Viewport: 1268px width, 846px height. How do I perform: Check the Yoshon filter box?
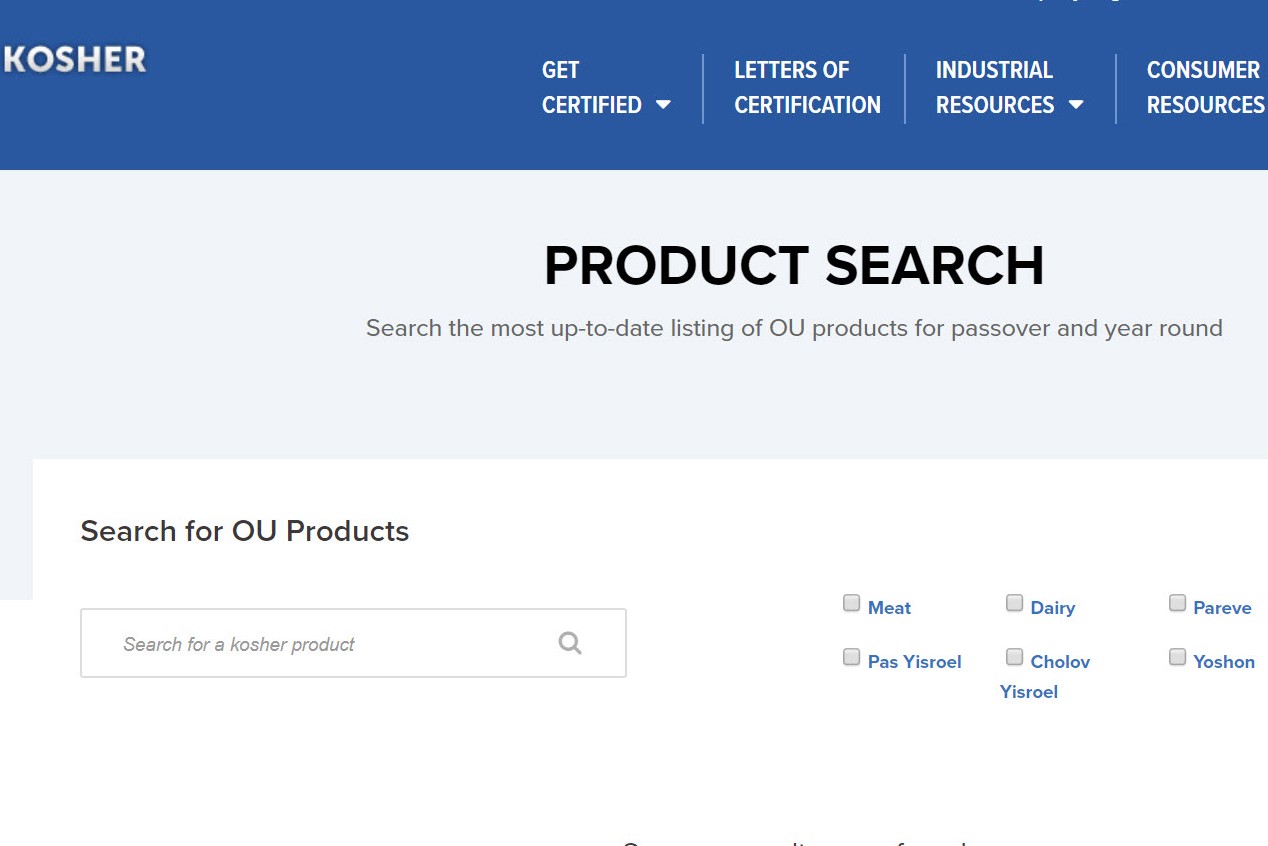(1177, 656)
